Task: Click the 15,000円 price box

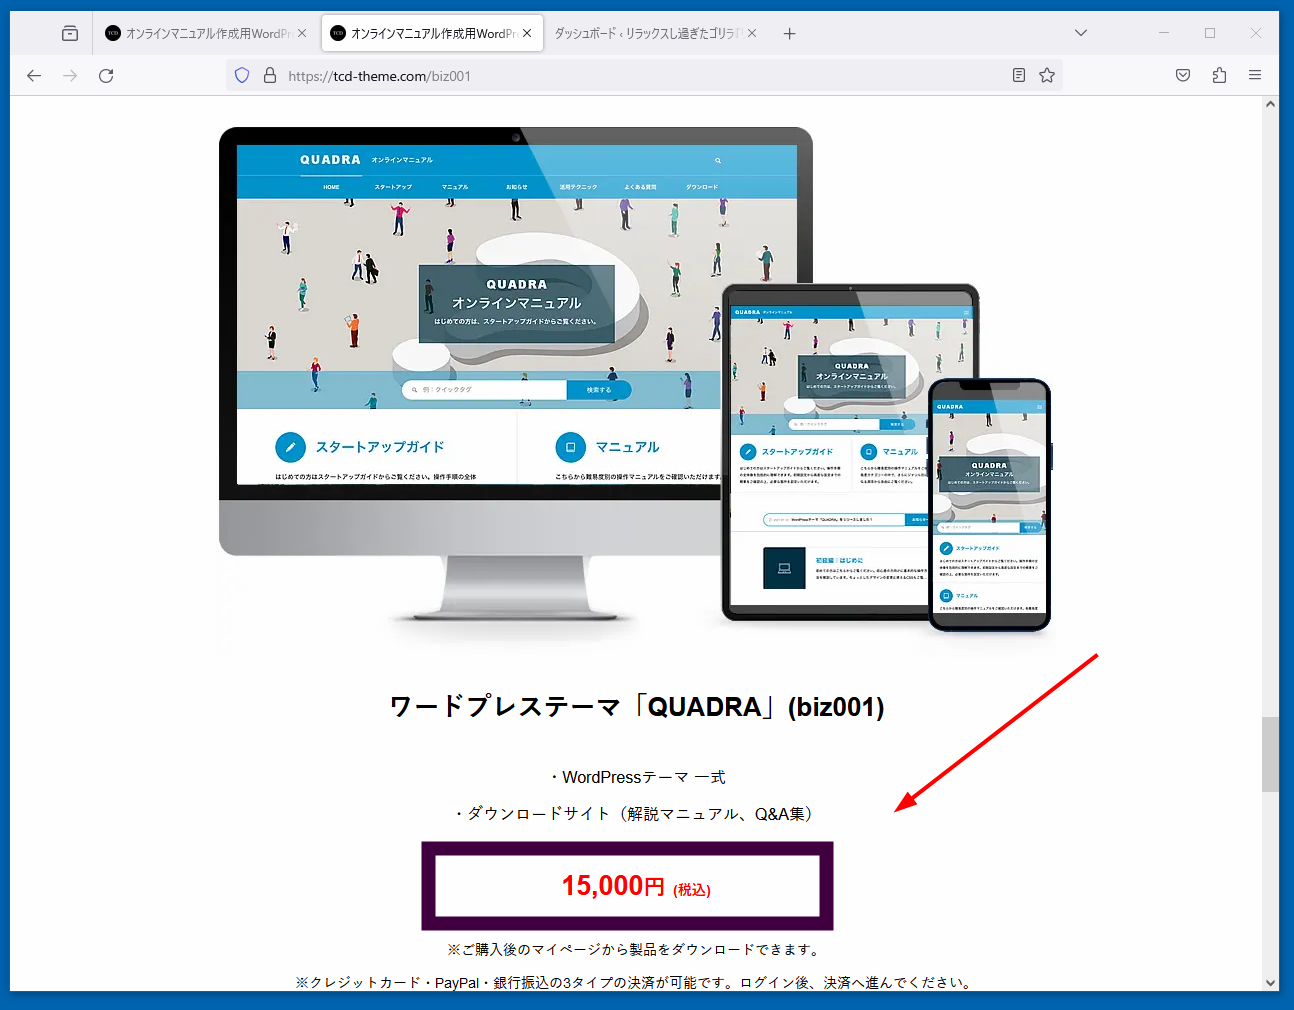Action: pyautogui.click(x=627, y=886)
